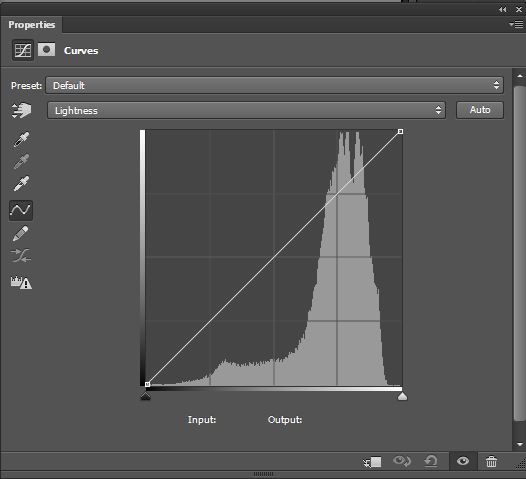Pick the black point eyedropper
This screenshot has width=526, height=479.
21,139
